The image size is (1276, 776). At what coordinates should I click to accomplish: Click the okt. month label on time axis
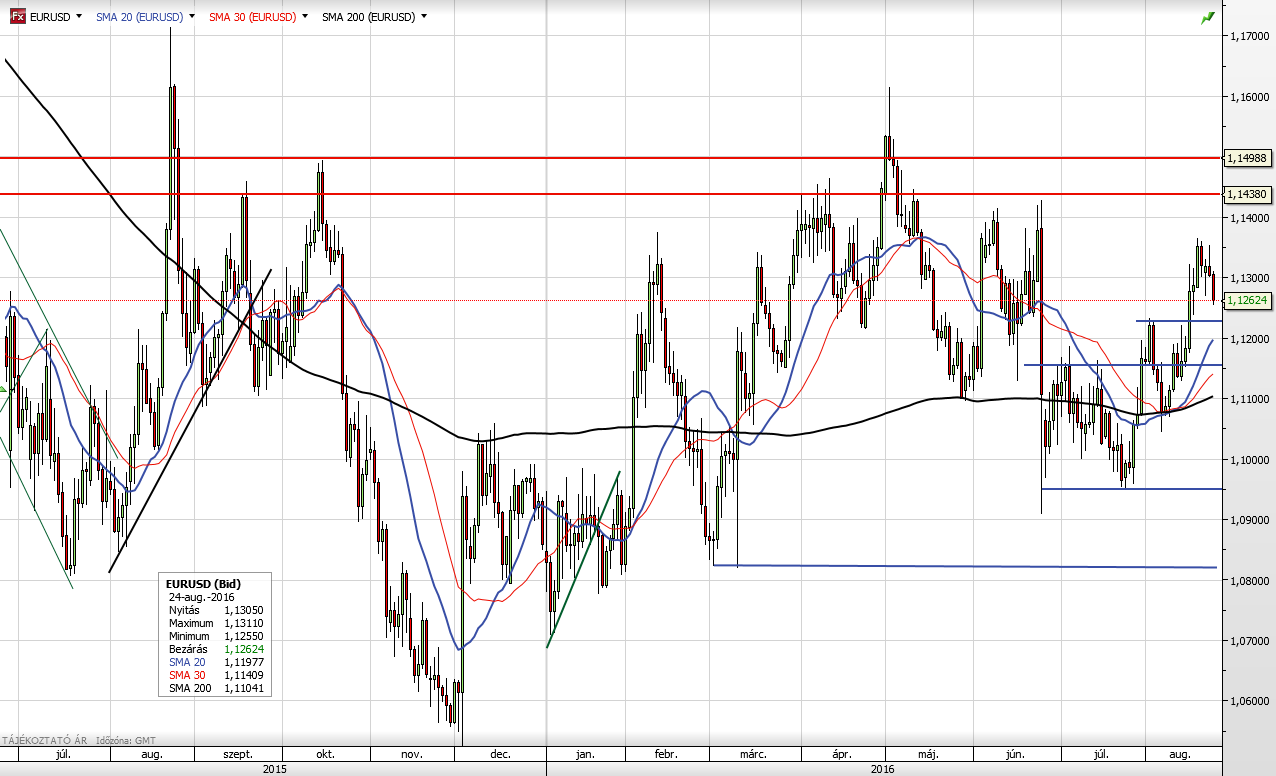[325, 755]
